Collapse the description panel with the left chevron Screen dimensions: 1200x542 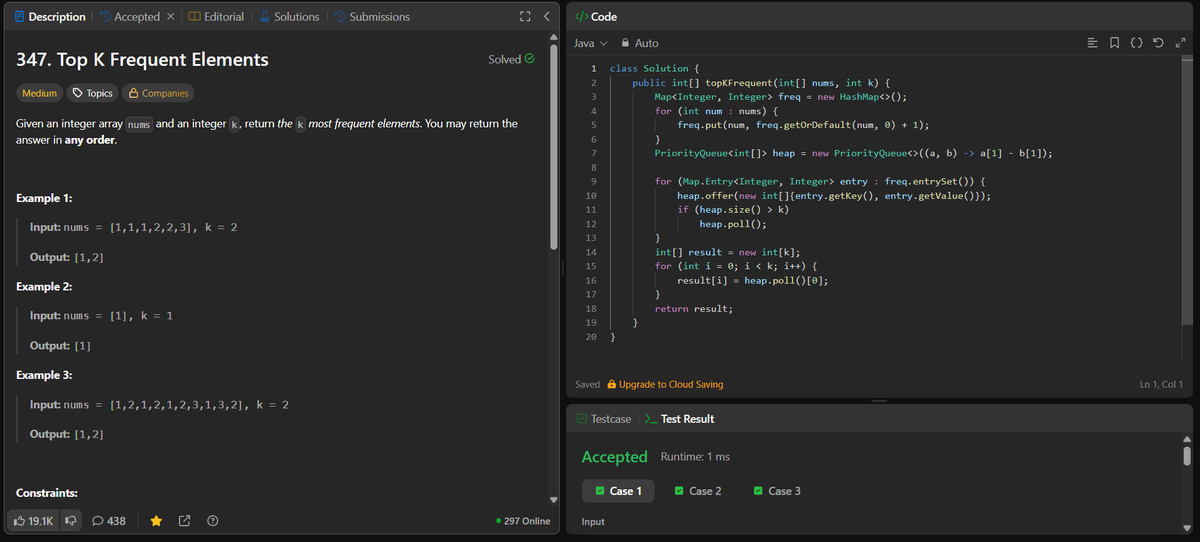coord(546,17)
